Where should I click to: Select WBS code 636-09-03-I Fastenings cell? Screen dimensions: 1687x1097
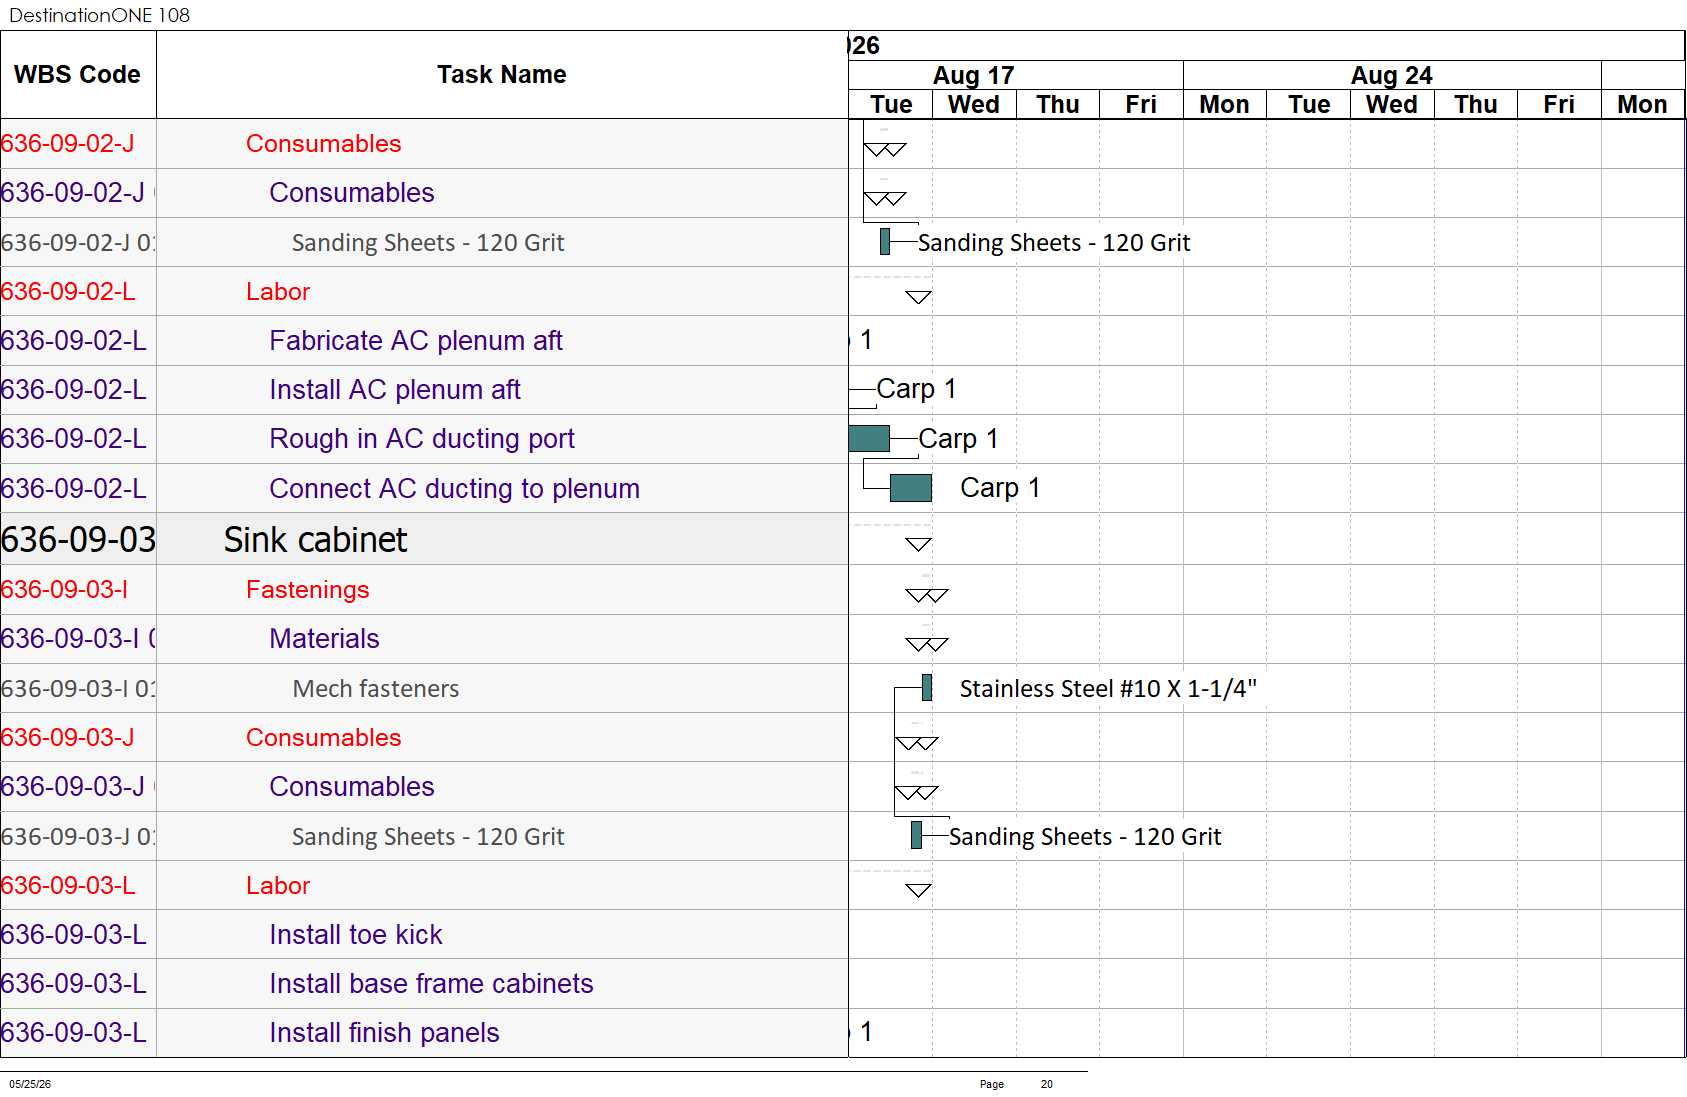[x=78, y=589]
